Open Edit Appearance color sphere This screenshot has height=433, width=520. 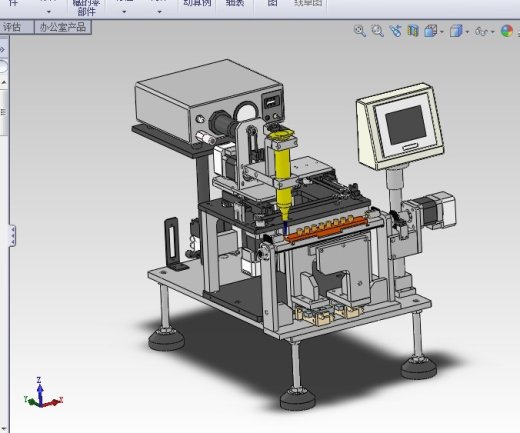point(507,31)
